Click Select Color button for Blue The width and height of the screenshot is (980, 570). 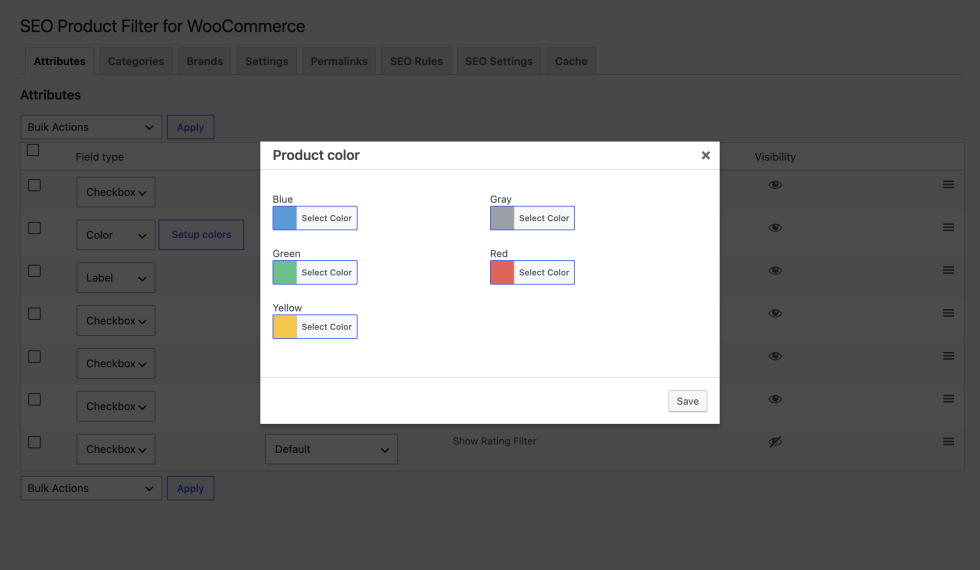(327, 218)
